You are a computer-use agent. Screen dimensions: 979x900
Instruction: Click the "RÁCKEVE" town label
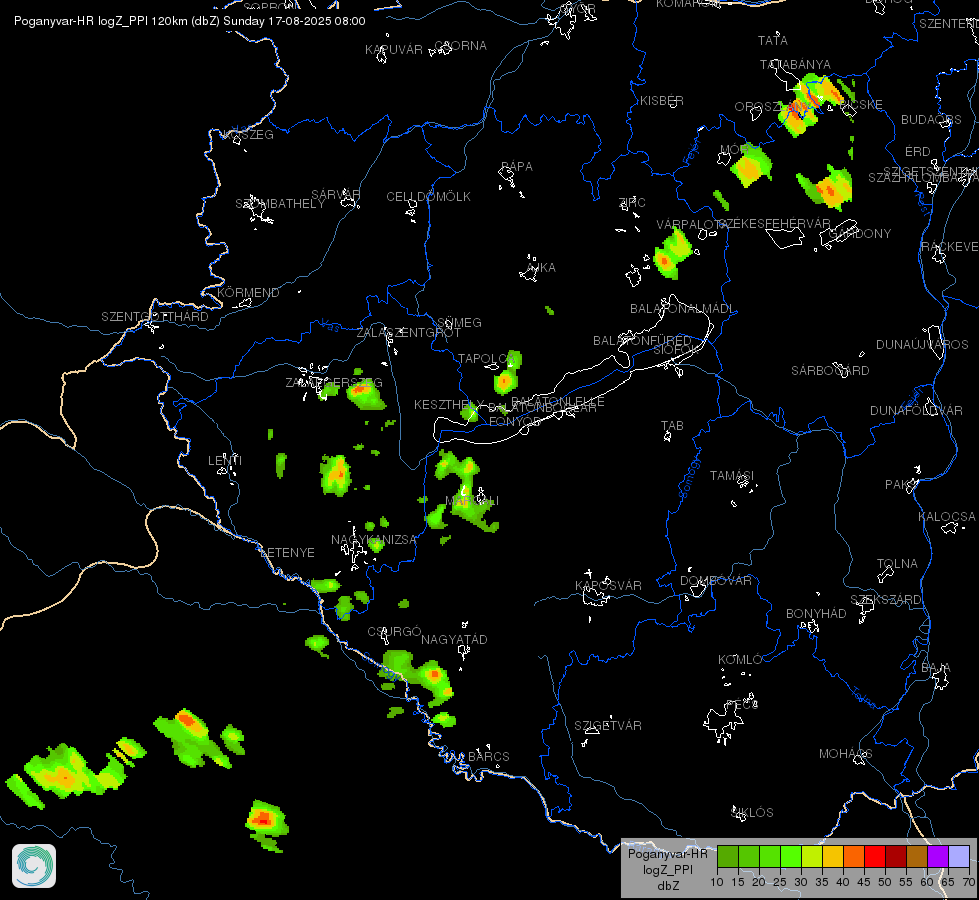coord(950,247)
